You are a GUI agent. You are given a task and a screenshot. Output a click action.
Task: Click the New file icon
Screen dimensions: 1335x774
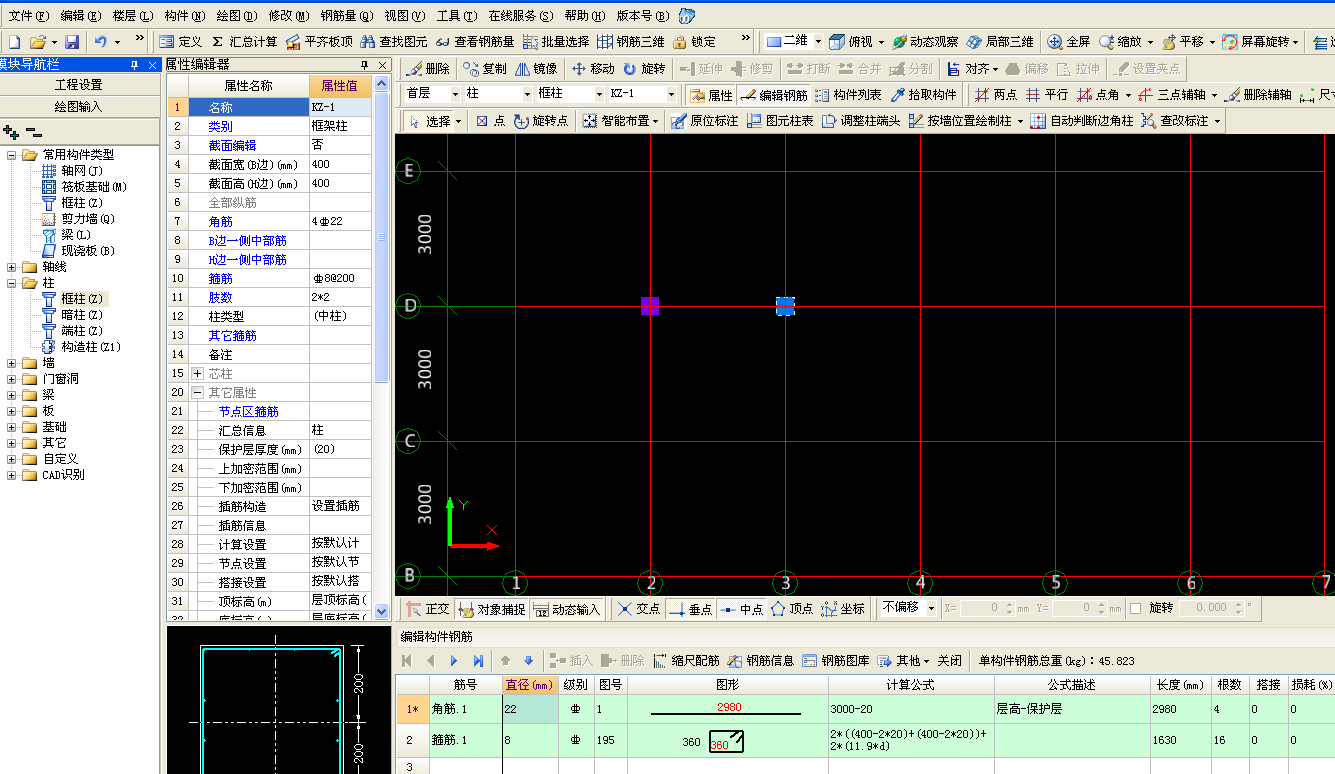(14, 42)
